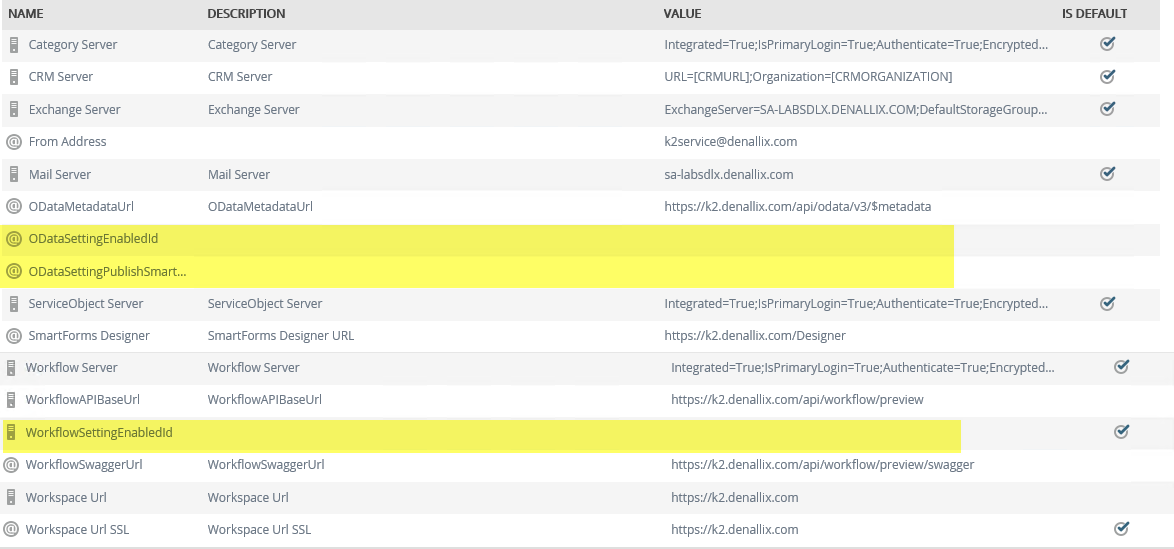Select the Workspace Url SSL name cell
The width and height of the screenshot is (1174, 549).
(x=77, y=530)
